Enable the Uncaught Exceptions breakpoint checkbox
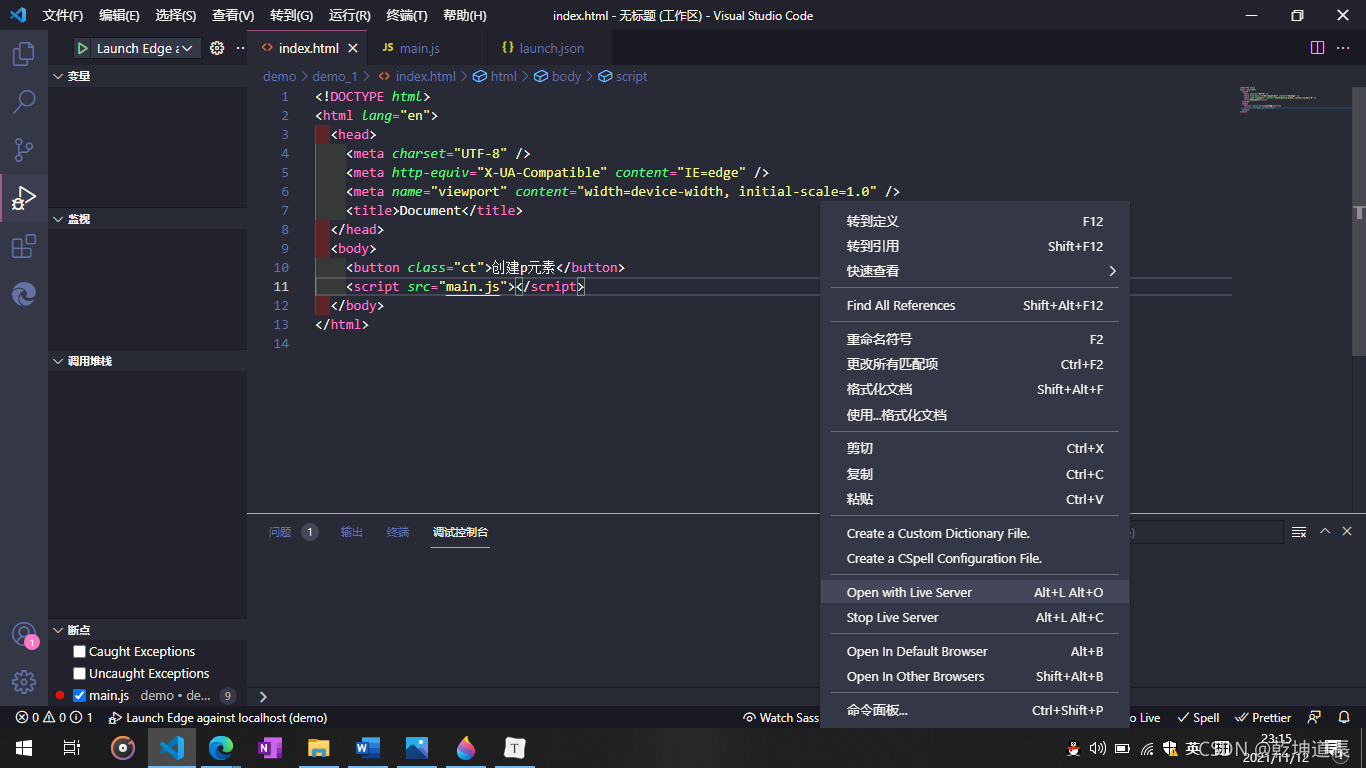 (79, 673)
